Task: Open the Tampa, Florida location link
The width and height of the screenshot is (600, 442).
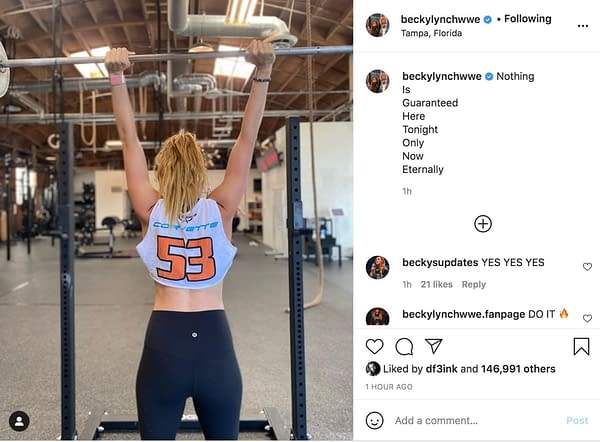Action: click(431, 33)
